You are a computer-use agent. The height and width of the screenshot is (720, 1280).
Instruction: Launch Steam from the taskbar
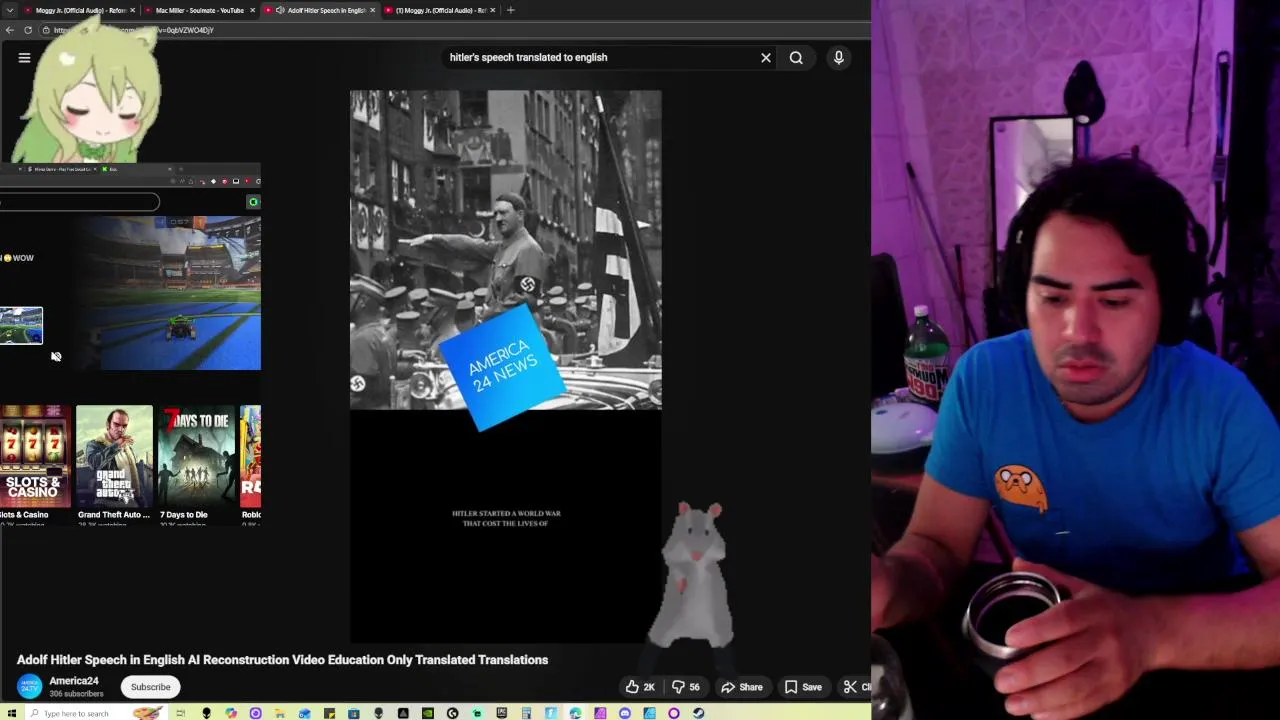click(x=699, y=713)
